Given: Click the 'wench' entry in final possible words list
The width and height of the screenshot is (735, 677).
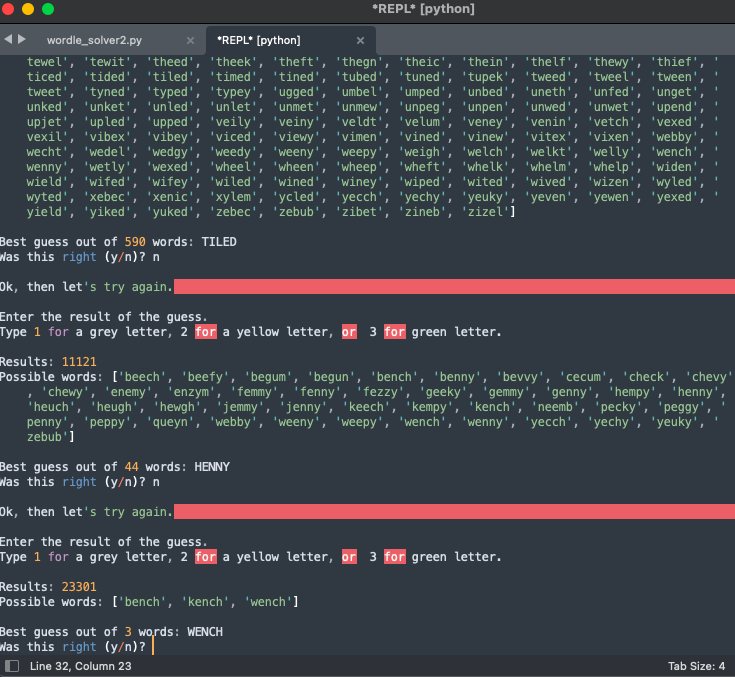Looking at the screenshot, I should coord(268,602).
